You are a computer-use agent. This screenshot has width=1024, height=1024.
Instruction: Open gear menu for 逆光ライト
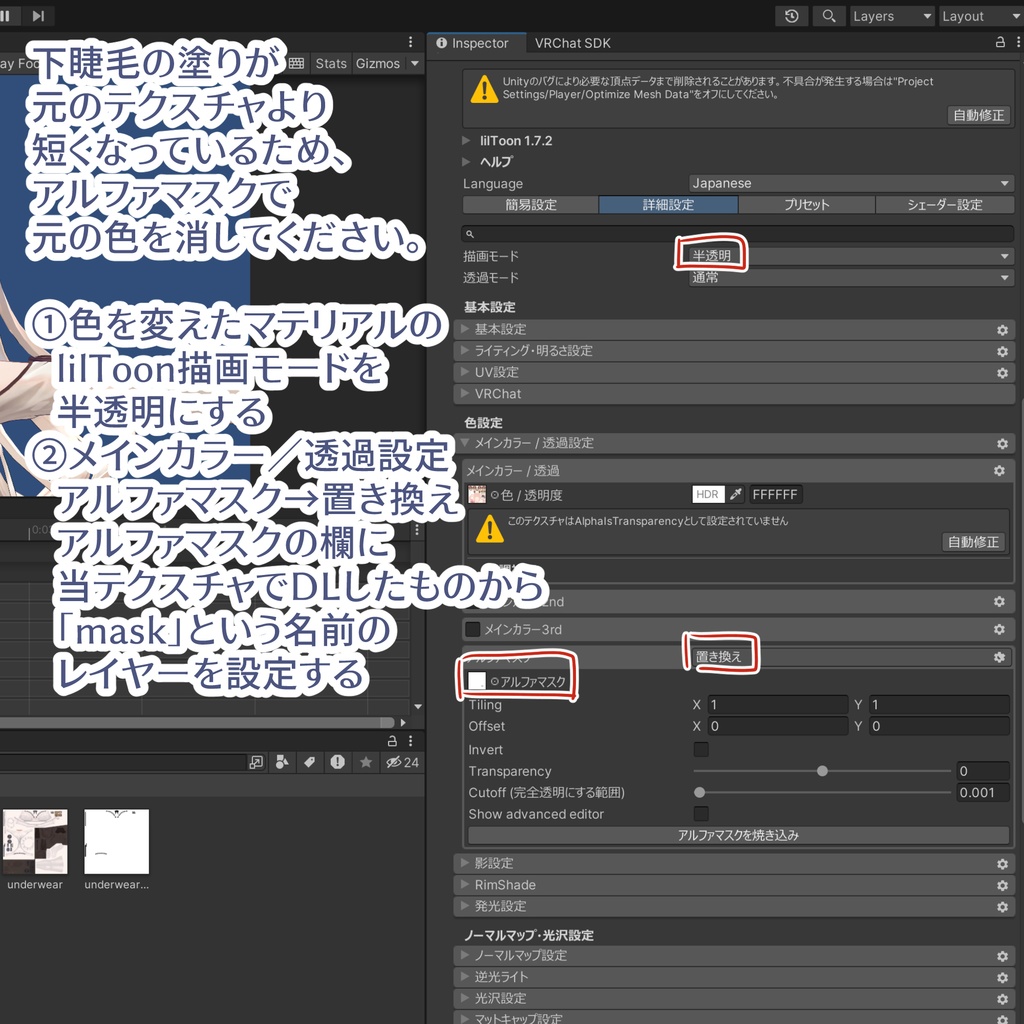click(1002, 978)
